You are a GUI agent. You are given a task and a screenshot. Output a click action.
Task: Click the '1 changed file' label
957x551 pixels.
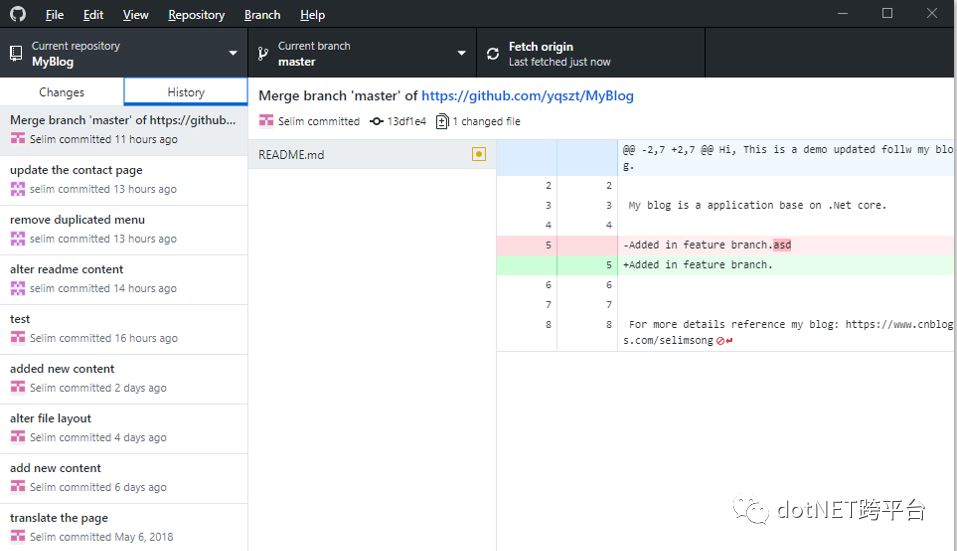pyautogui.click(x=486, y=121)
